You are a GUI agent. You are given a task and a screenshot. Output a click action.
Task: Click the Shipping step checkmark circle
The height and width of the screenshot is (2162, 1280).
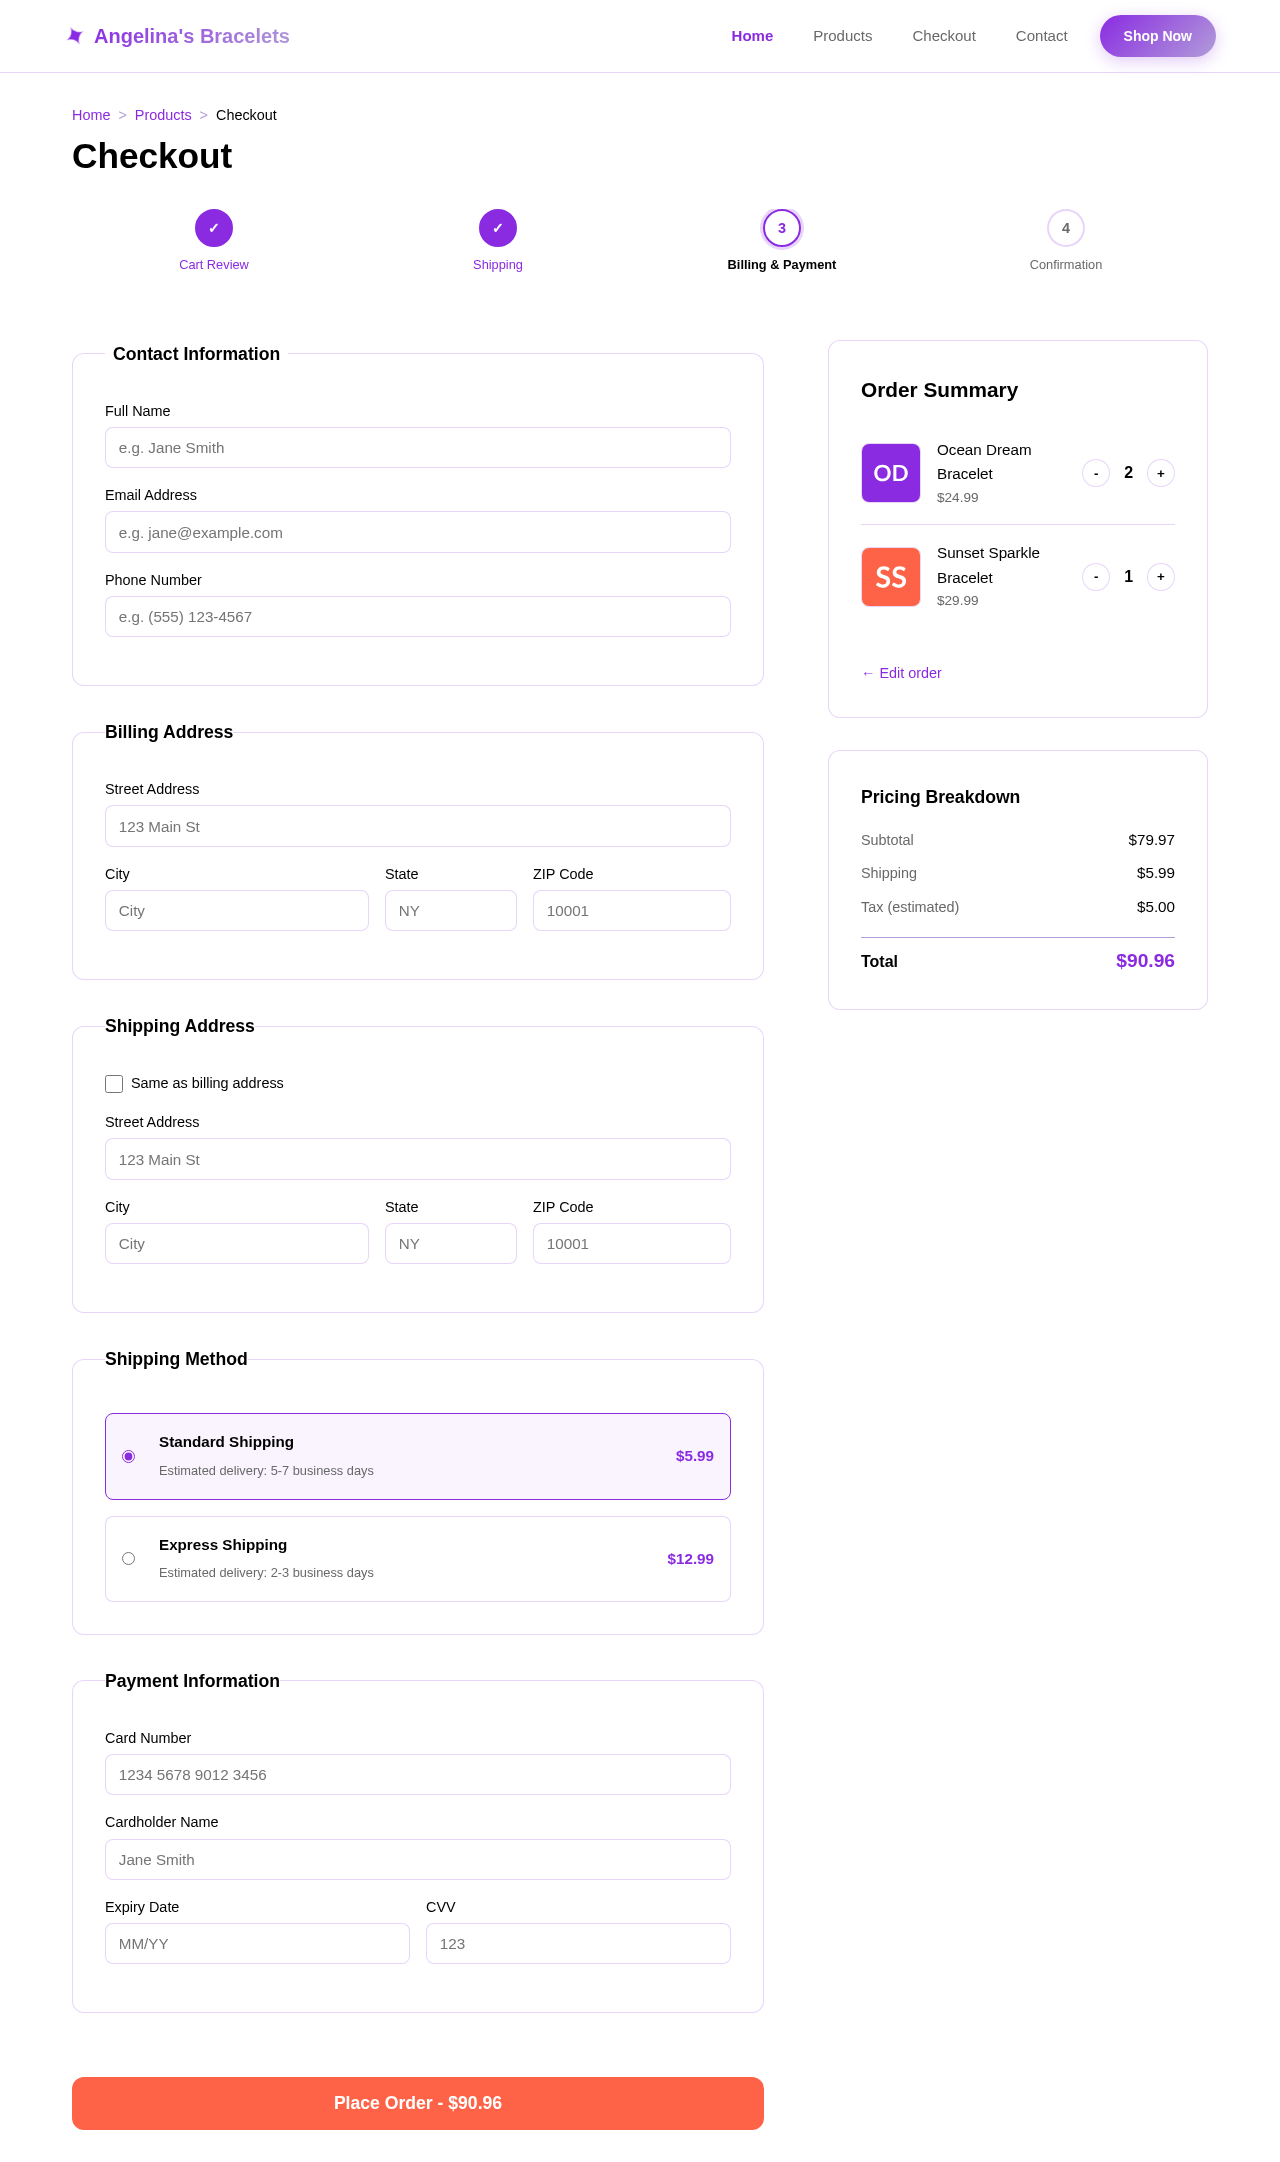pyautogui.click(x=498, y=228)
